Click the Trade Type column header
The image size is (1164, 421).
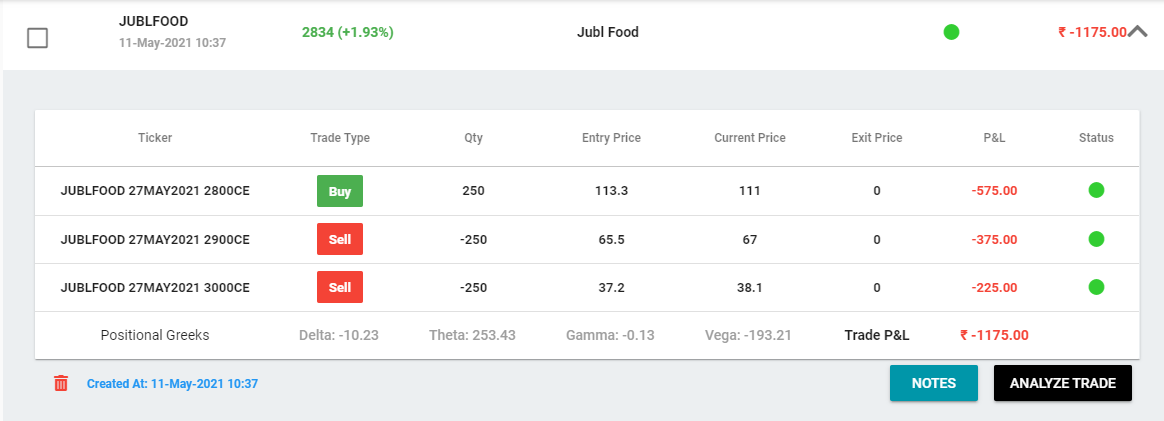pyautogui.click(x=340, y=137)
